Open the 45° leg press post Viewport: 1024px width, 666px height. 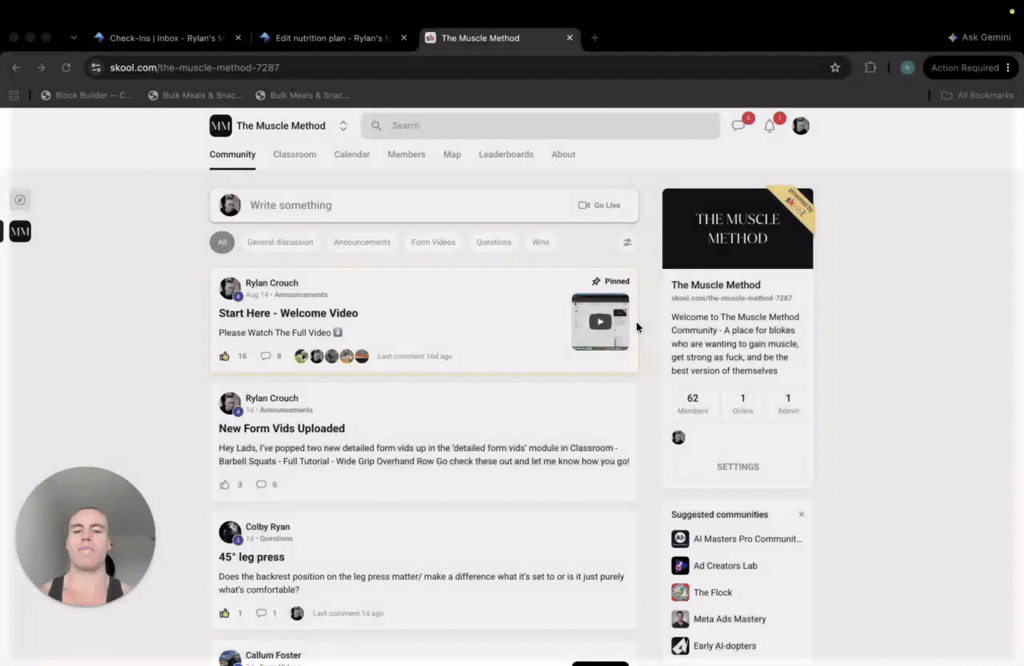coord(251,557)
